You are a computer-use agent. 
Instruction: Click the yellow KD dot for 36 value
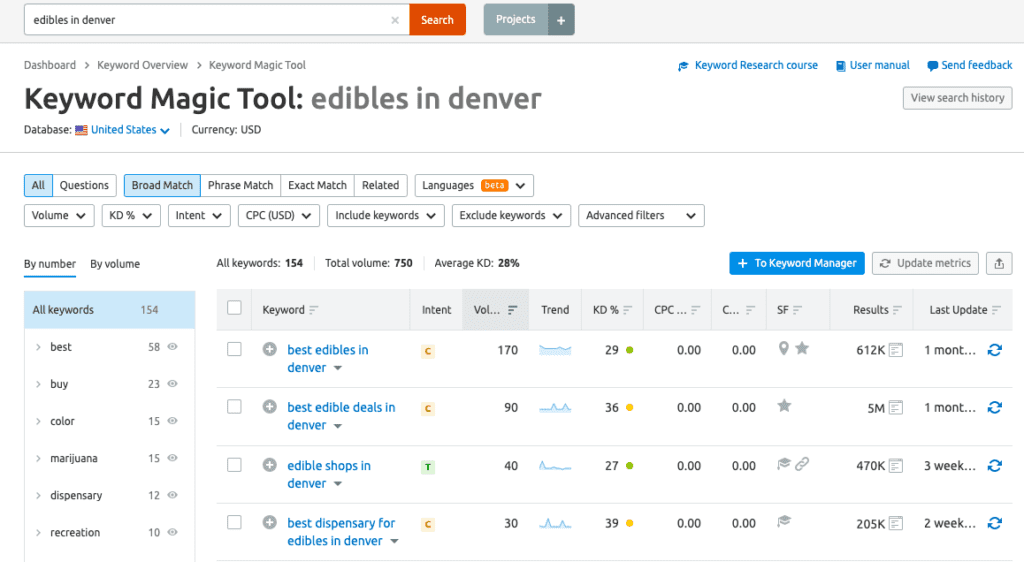click(x=629, y=408)
